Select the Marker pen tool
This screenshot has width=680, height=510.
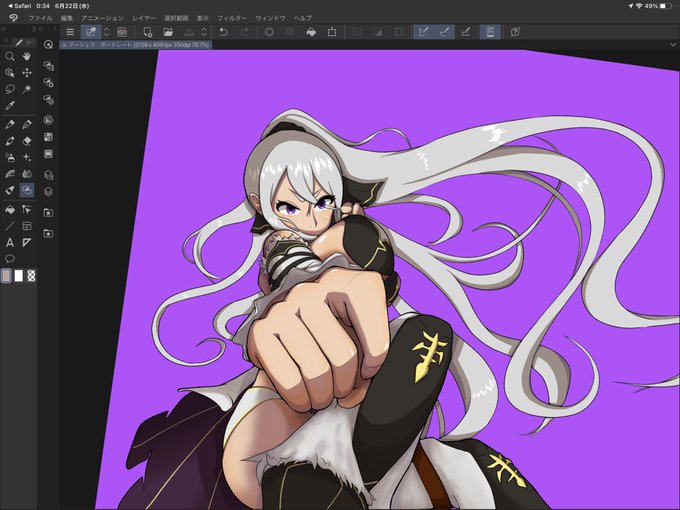click(x=10, y=190)
